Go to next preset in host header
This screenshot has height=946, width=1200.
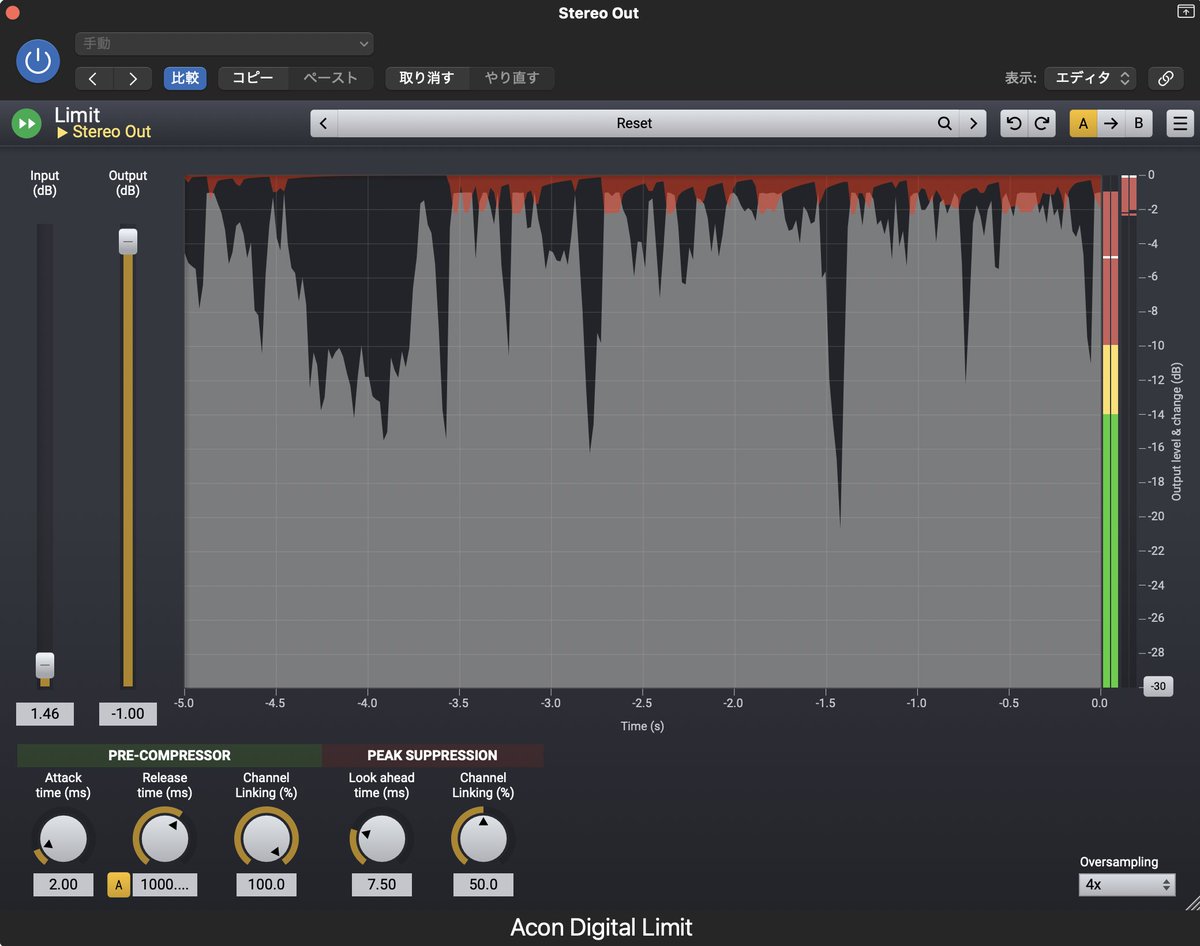click(x=133, y=78)
